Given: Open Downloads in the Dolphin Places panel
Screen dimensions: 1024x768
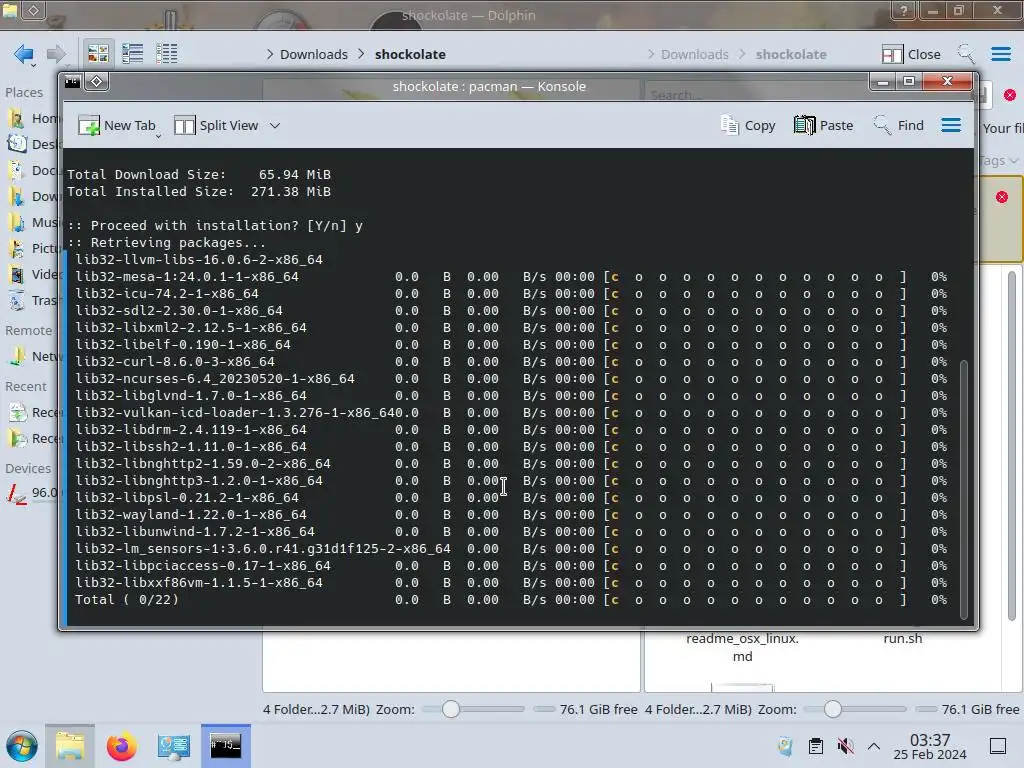Looking at the screenshot, I should (33, 197).
